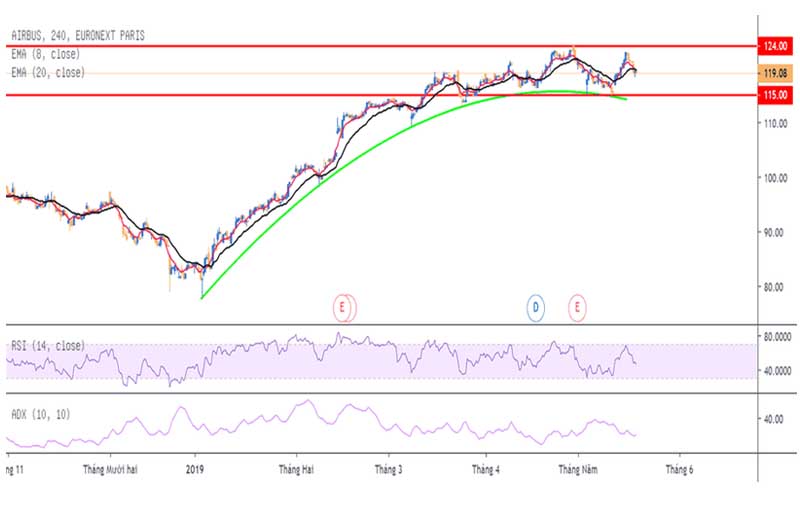Click the E earnings marker near Tháng Năm
The width and height of the screenshot is (800, 510).
[x=577, y=308]
